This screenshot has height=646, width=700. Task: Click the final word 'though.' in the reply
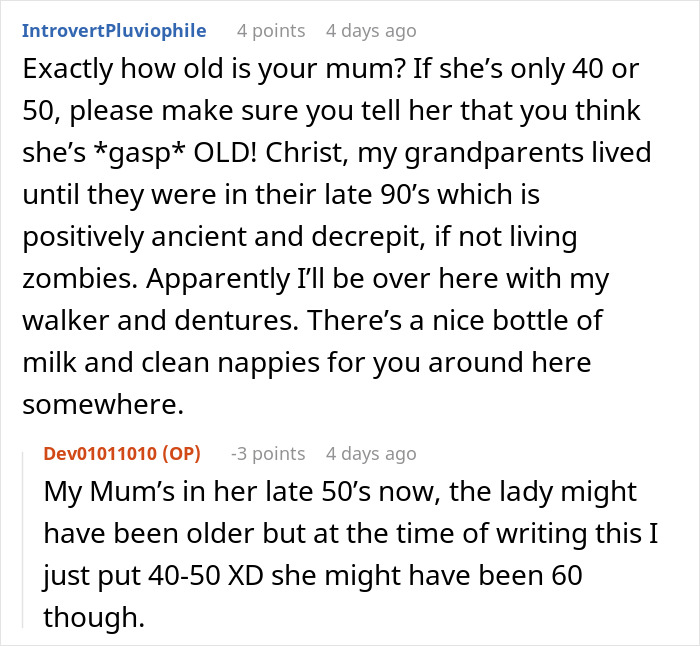94,617
